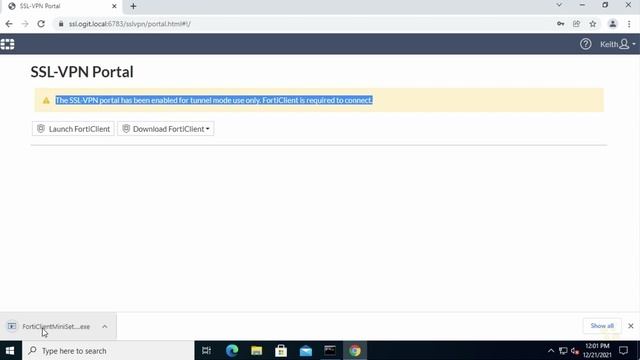Open saved passwords key icon

tap(560, 24)
